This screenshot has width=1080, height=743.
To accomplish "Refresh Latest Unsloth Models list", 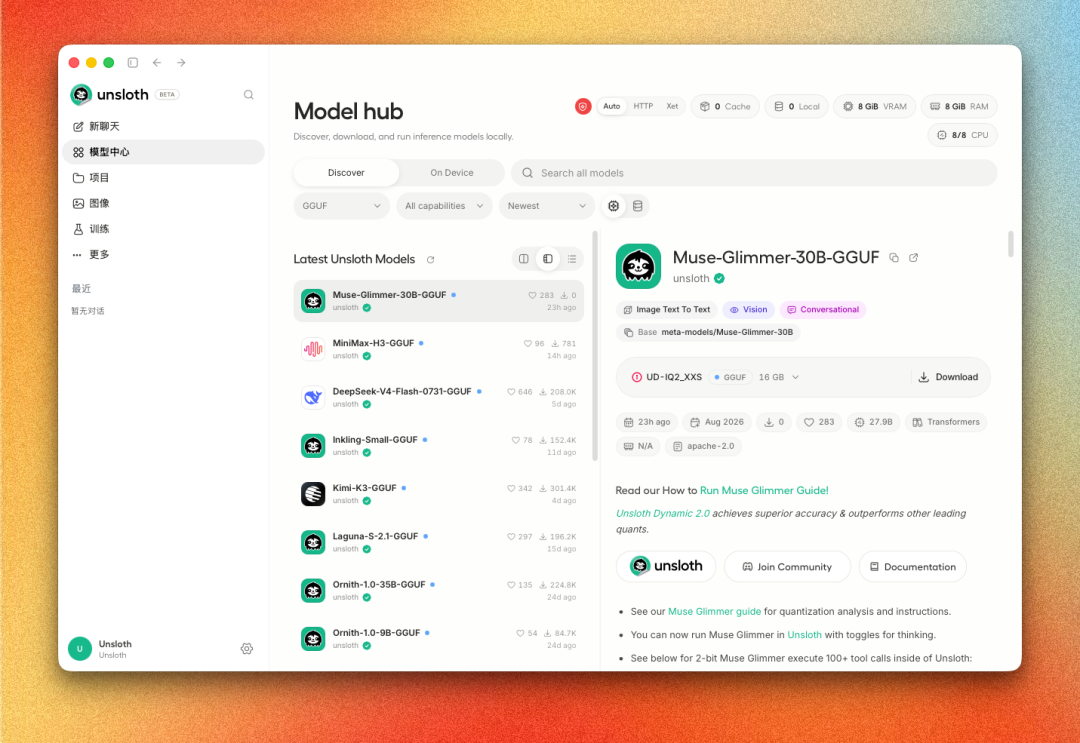I will 430,260.
